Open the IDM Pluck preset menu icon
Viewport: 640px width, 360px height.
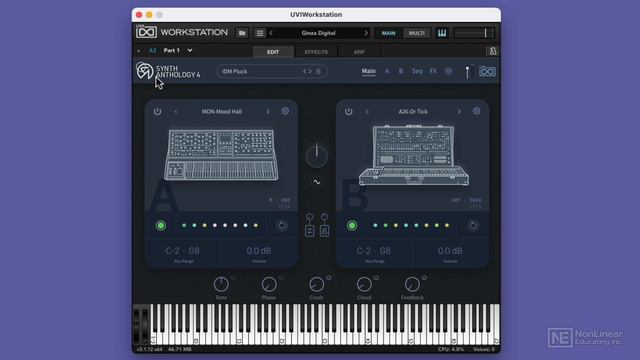tap(318, 71)
